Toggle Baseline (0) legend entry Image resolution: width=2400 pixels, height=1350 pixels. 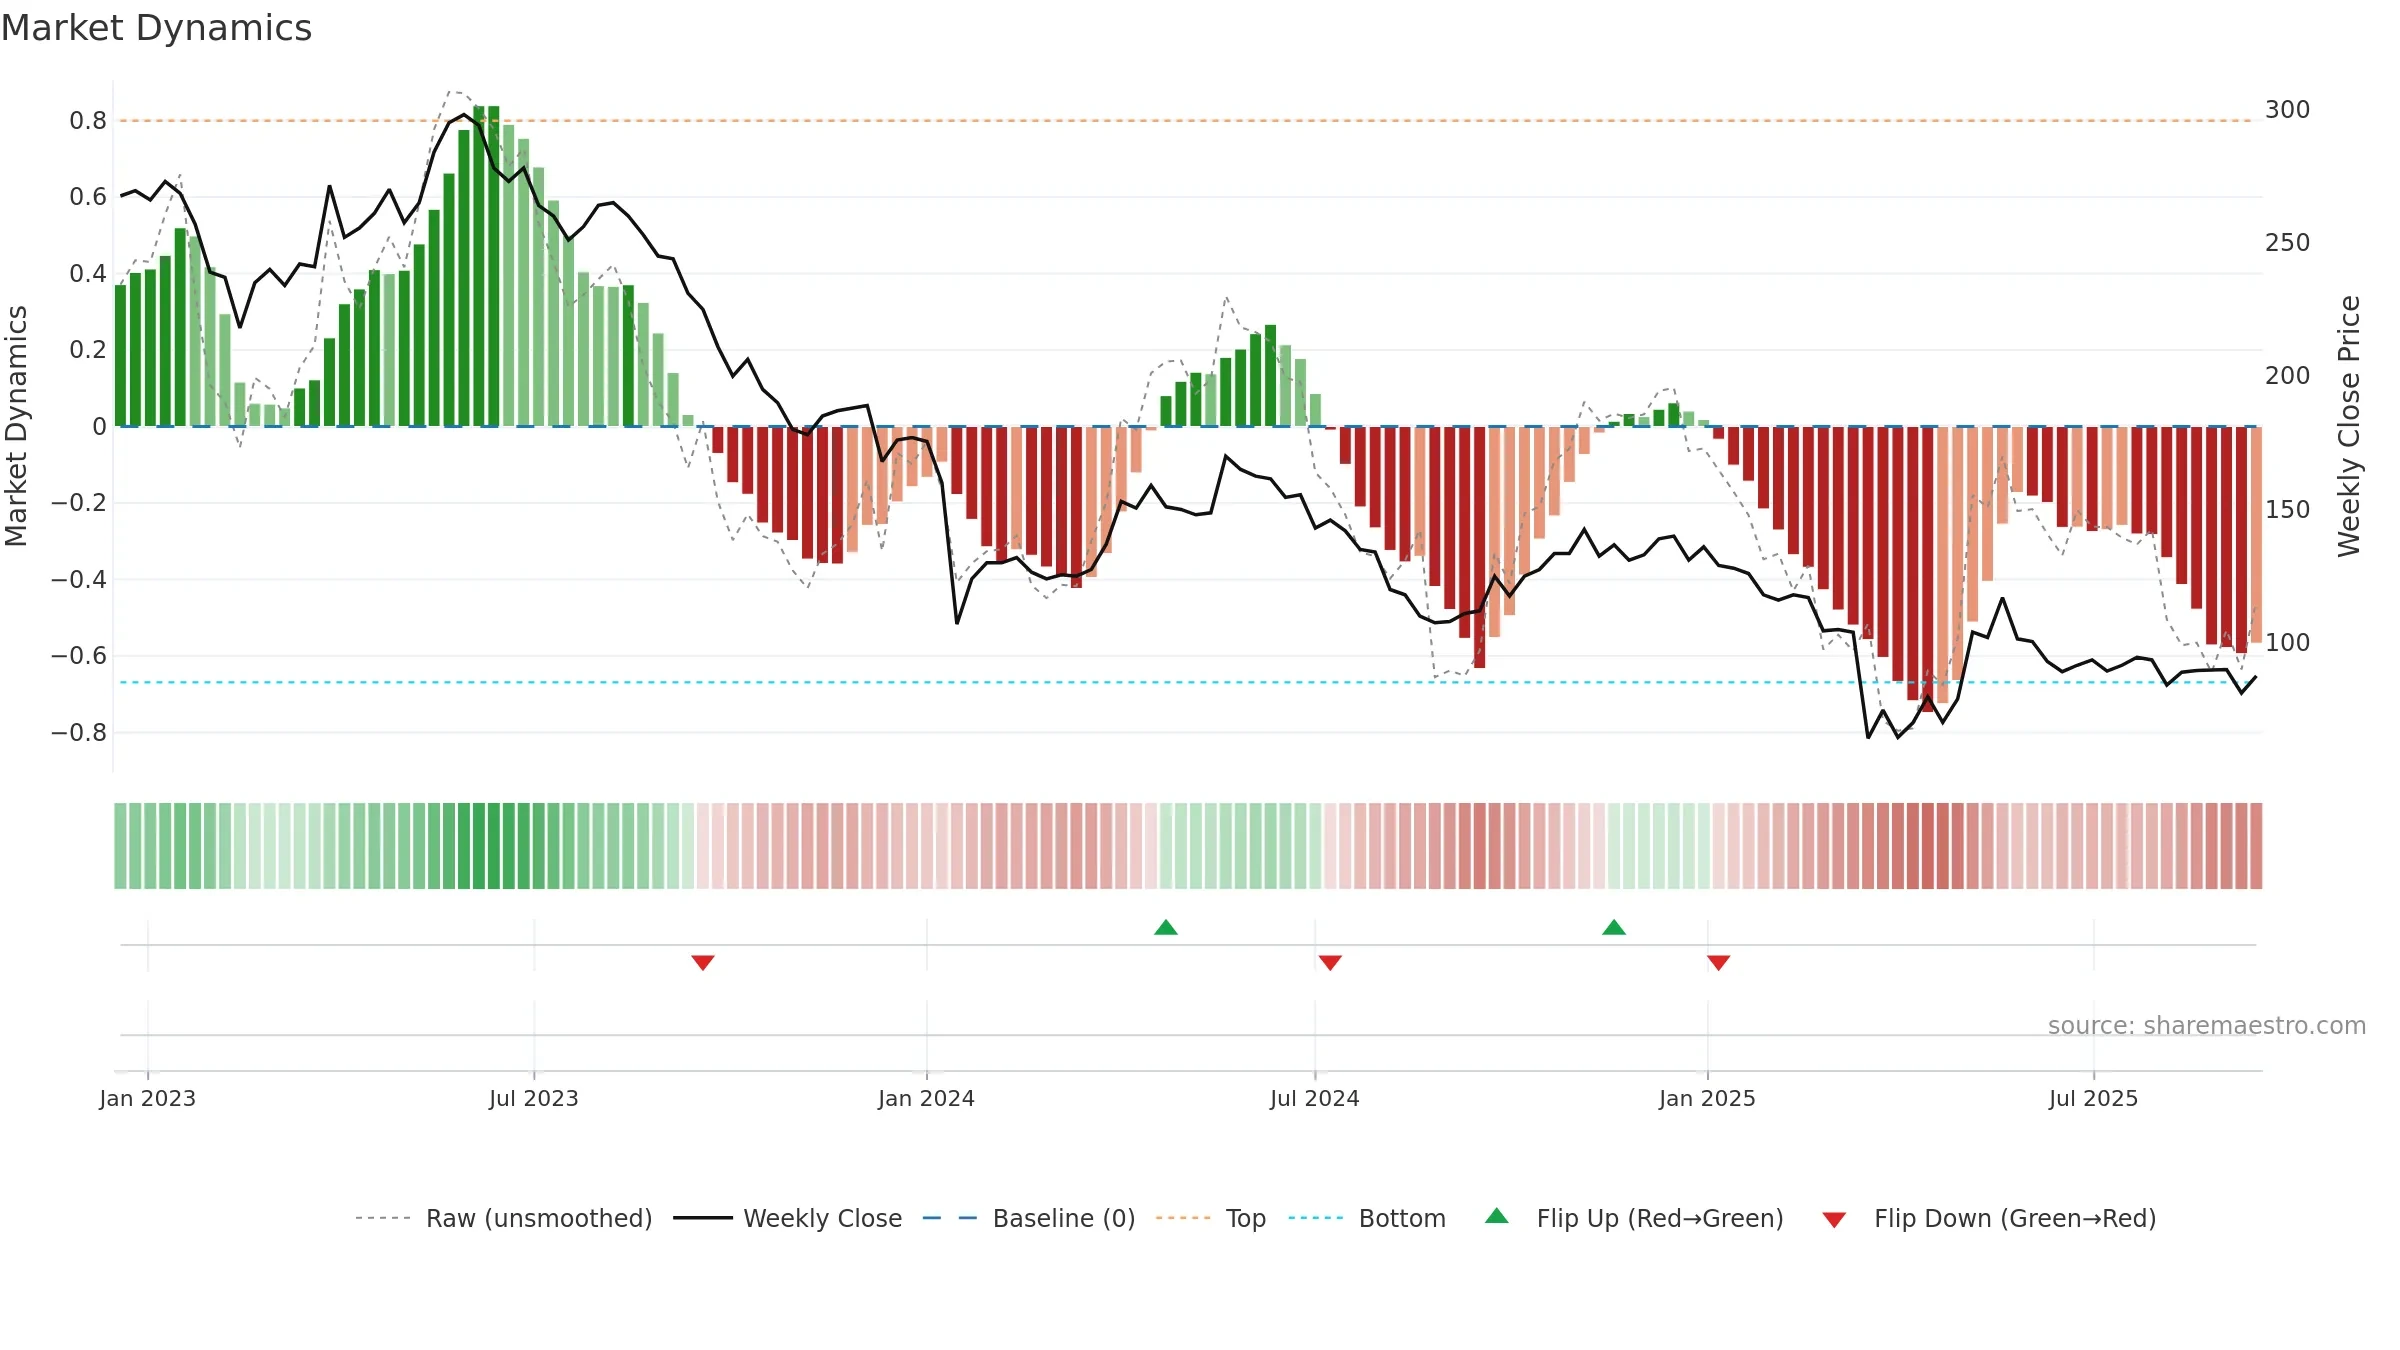point(1028,1218)
